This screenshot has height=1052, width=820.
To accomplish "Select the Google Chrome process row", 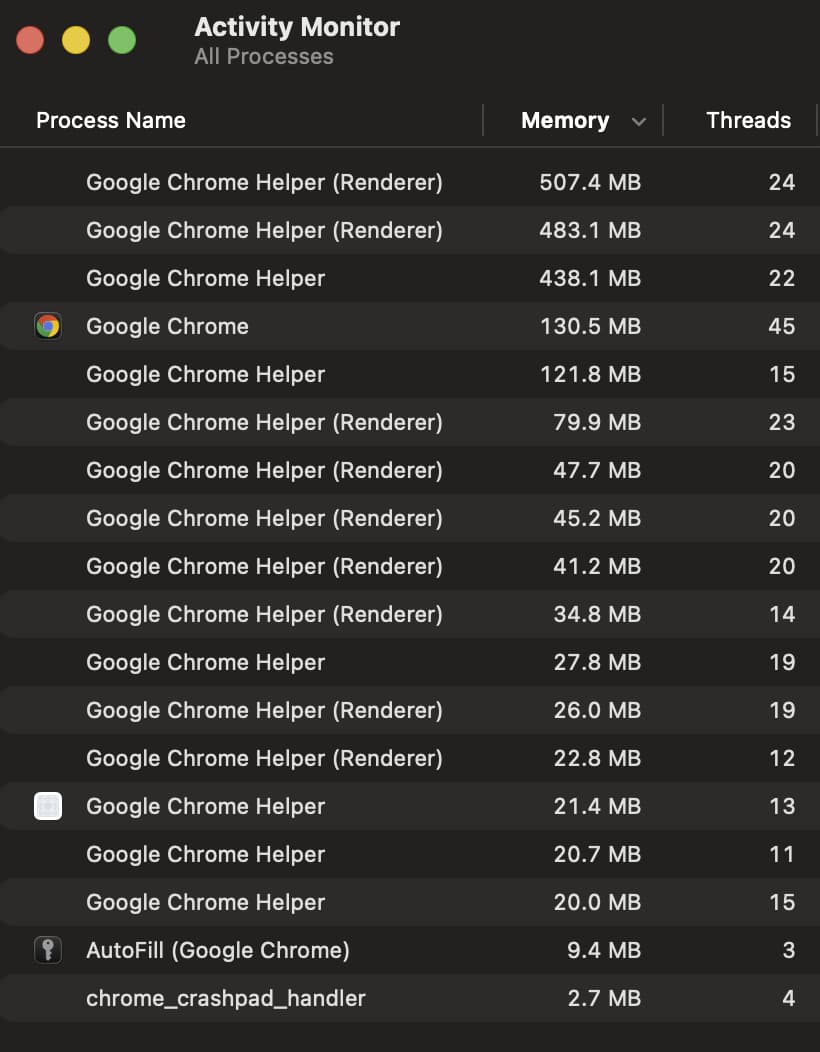I will 300,326.
